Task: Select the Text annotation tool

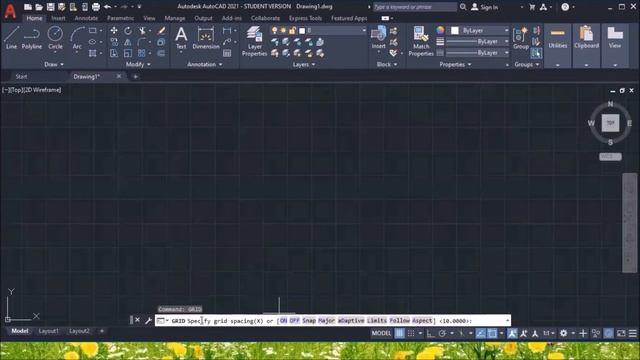Action: 181,38
